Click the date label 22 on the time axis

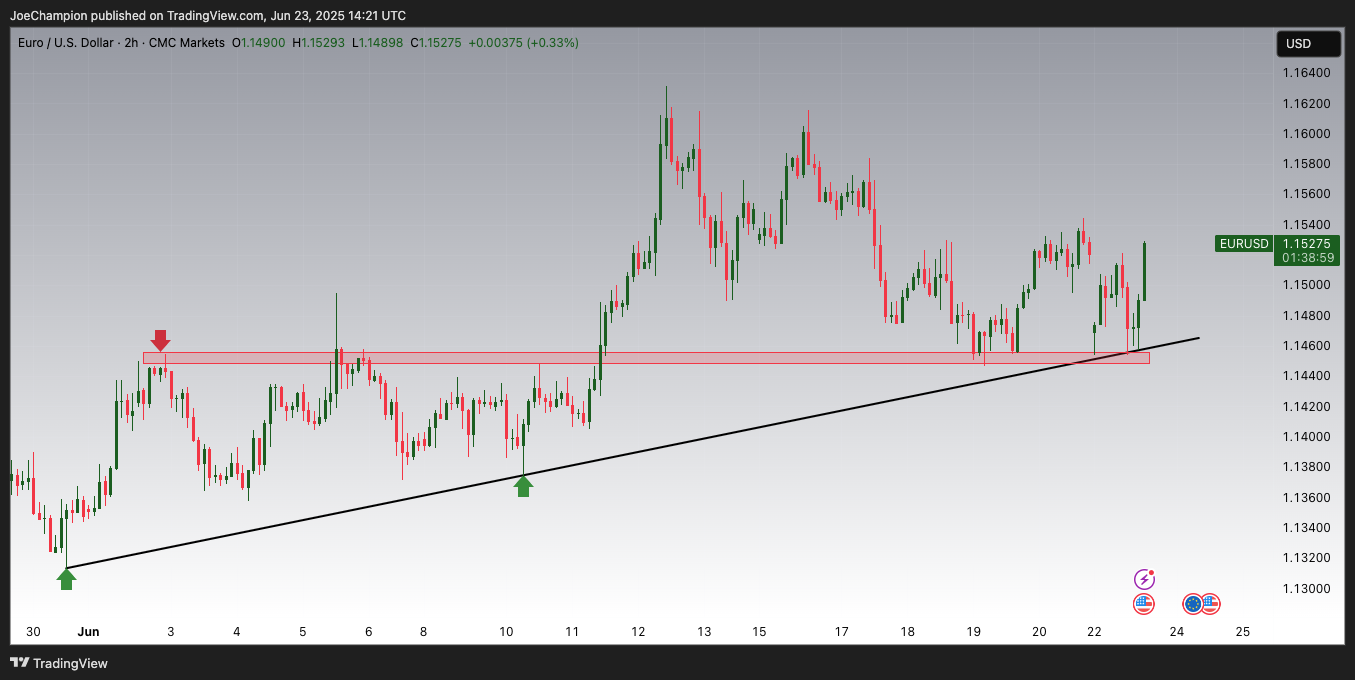pyautogui.click(x=1095, y=632)
